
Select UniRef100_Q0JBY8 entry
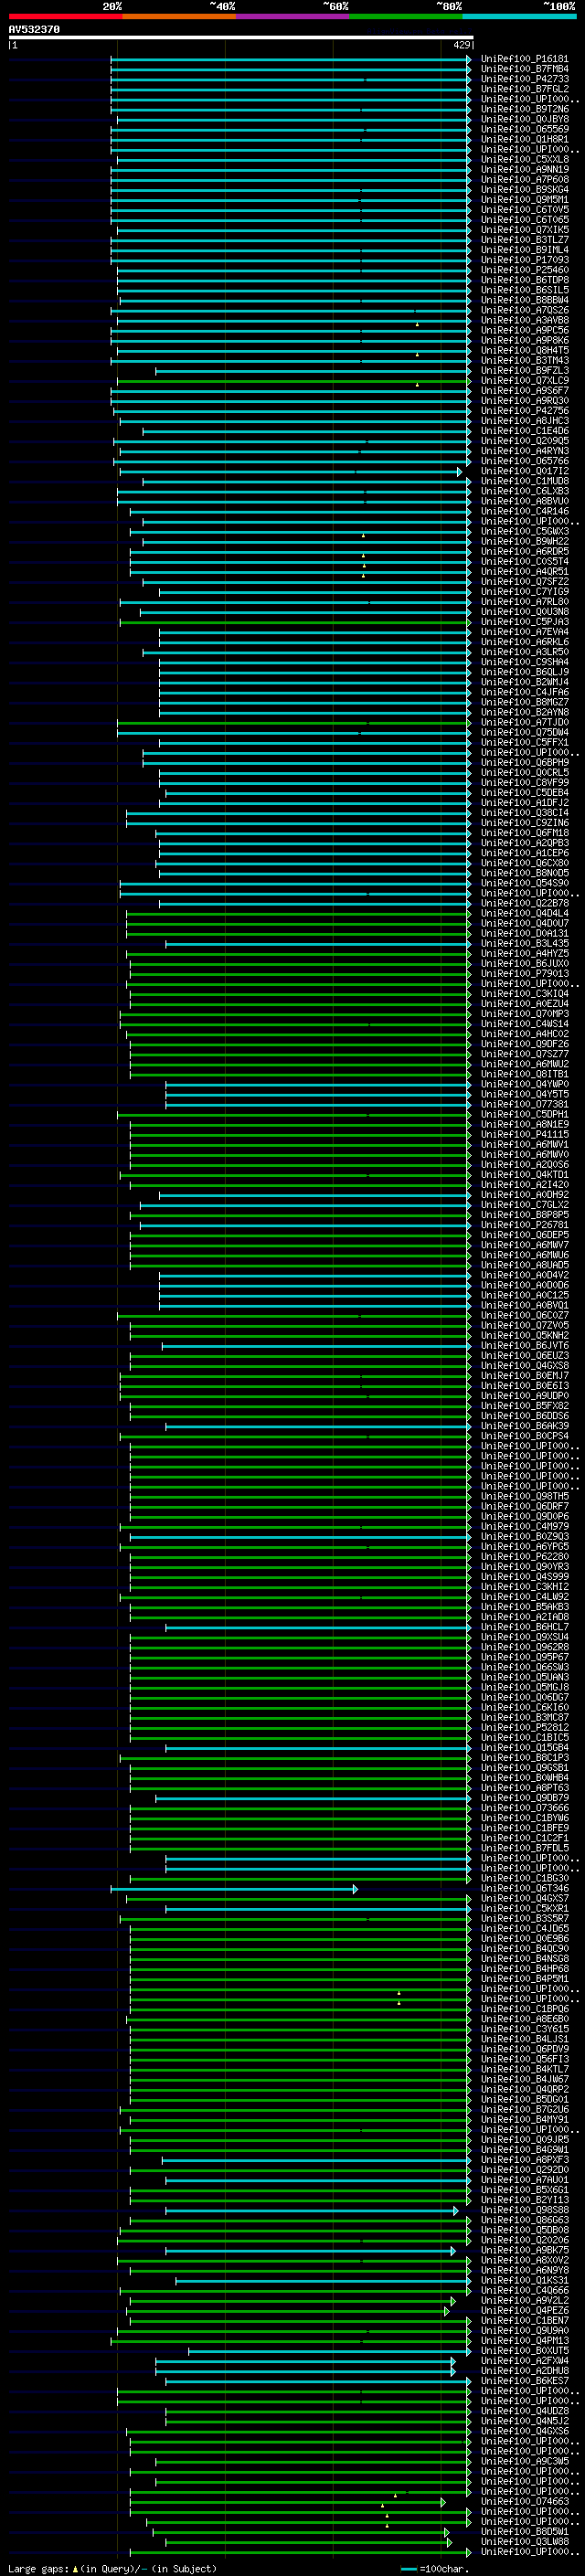pyautogui.click(x=524, y=119)
